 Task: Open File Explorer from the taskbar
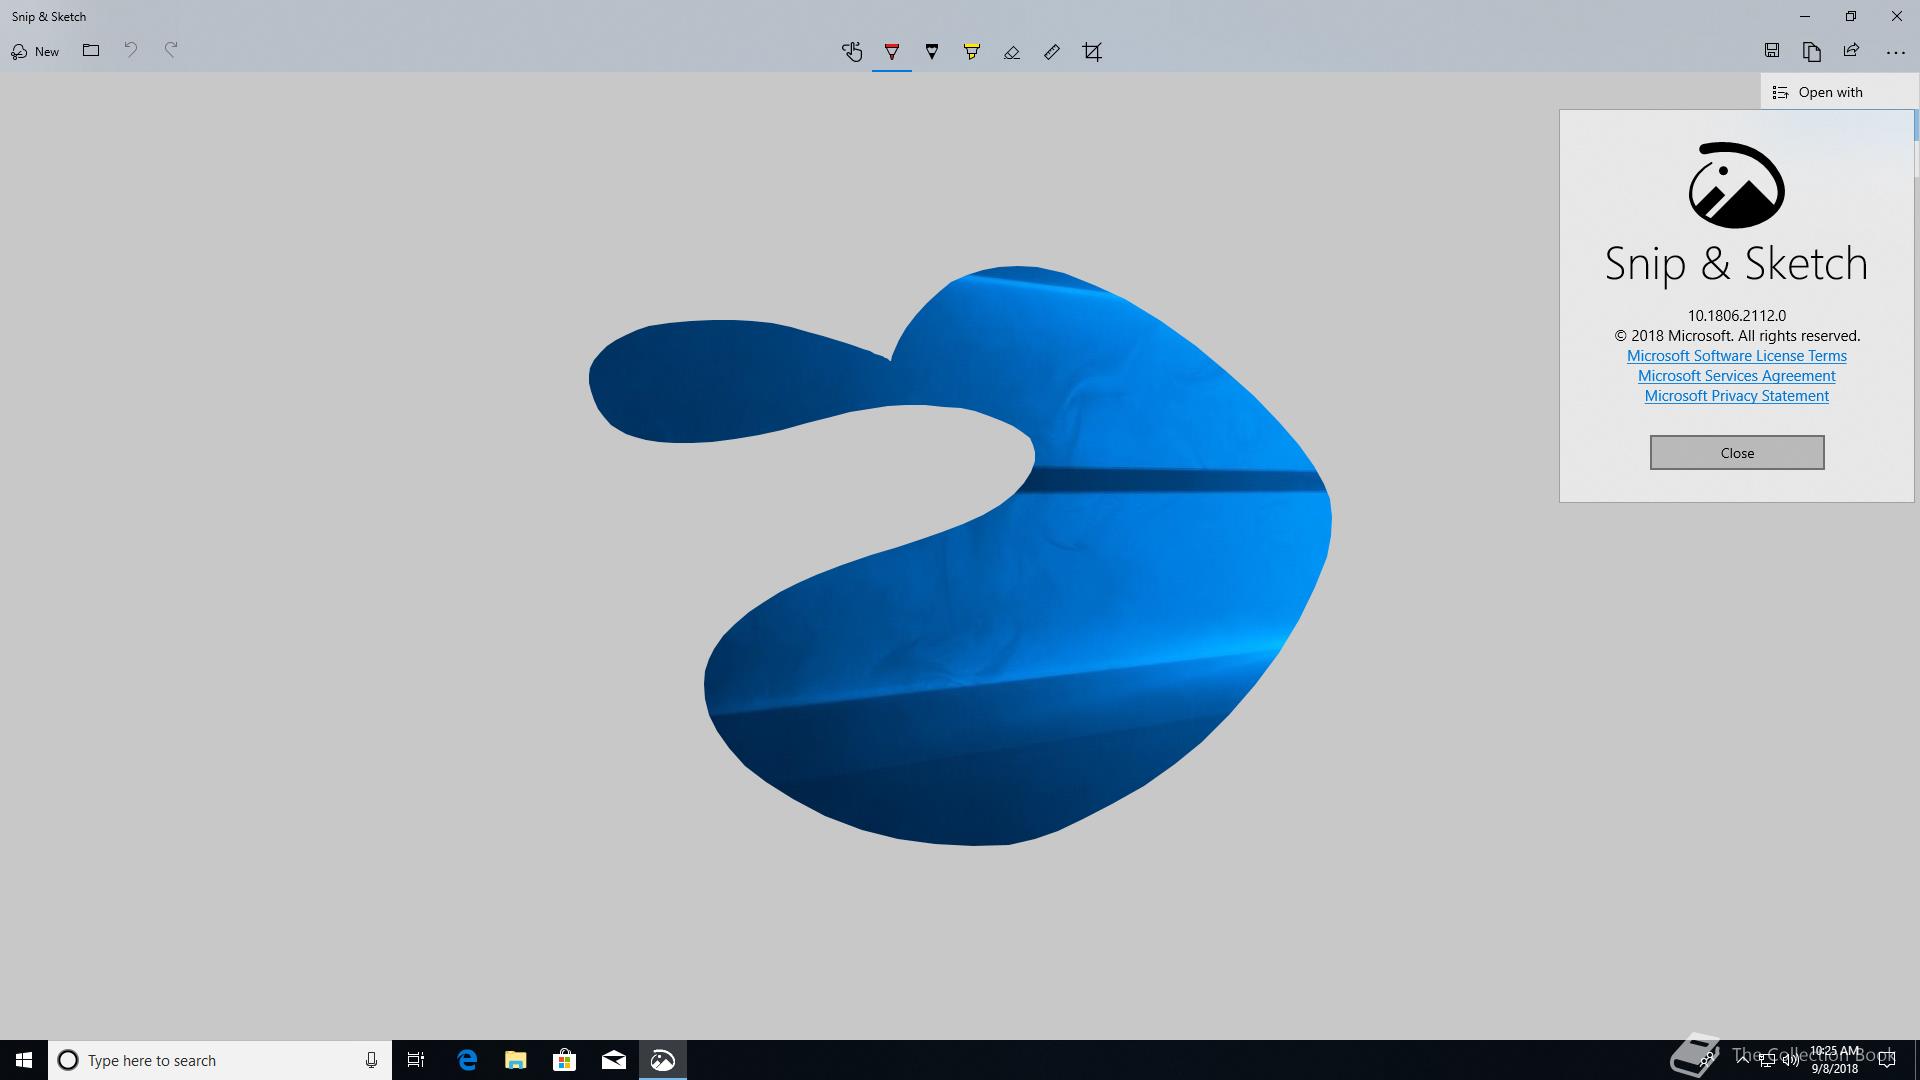(516, 1060)
